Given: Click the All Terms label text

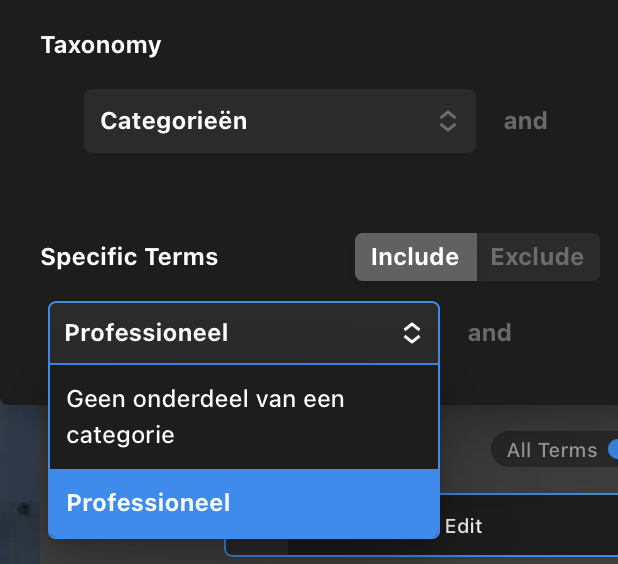Looking at the screenshot, I should (x=551, y=450).
